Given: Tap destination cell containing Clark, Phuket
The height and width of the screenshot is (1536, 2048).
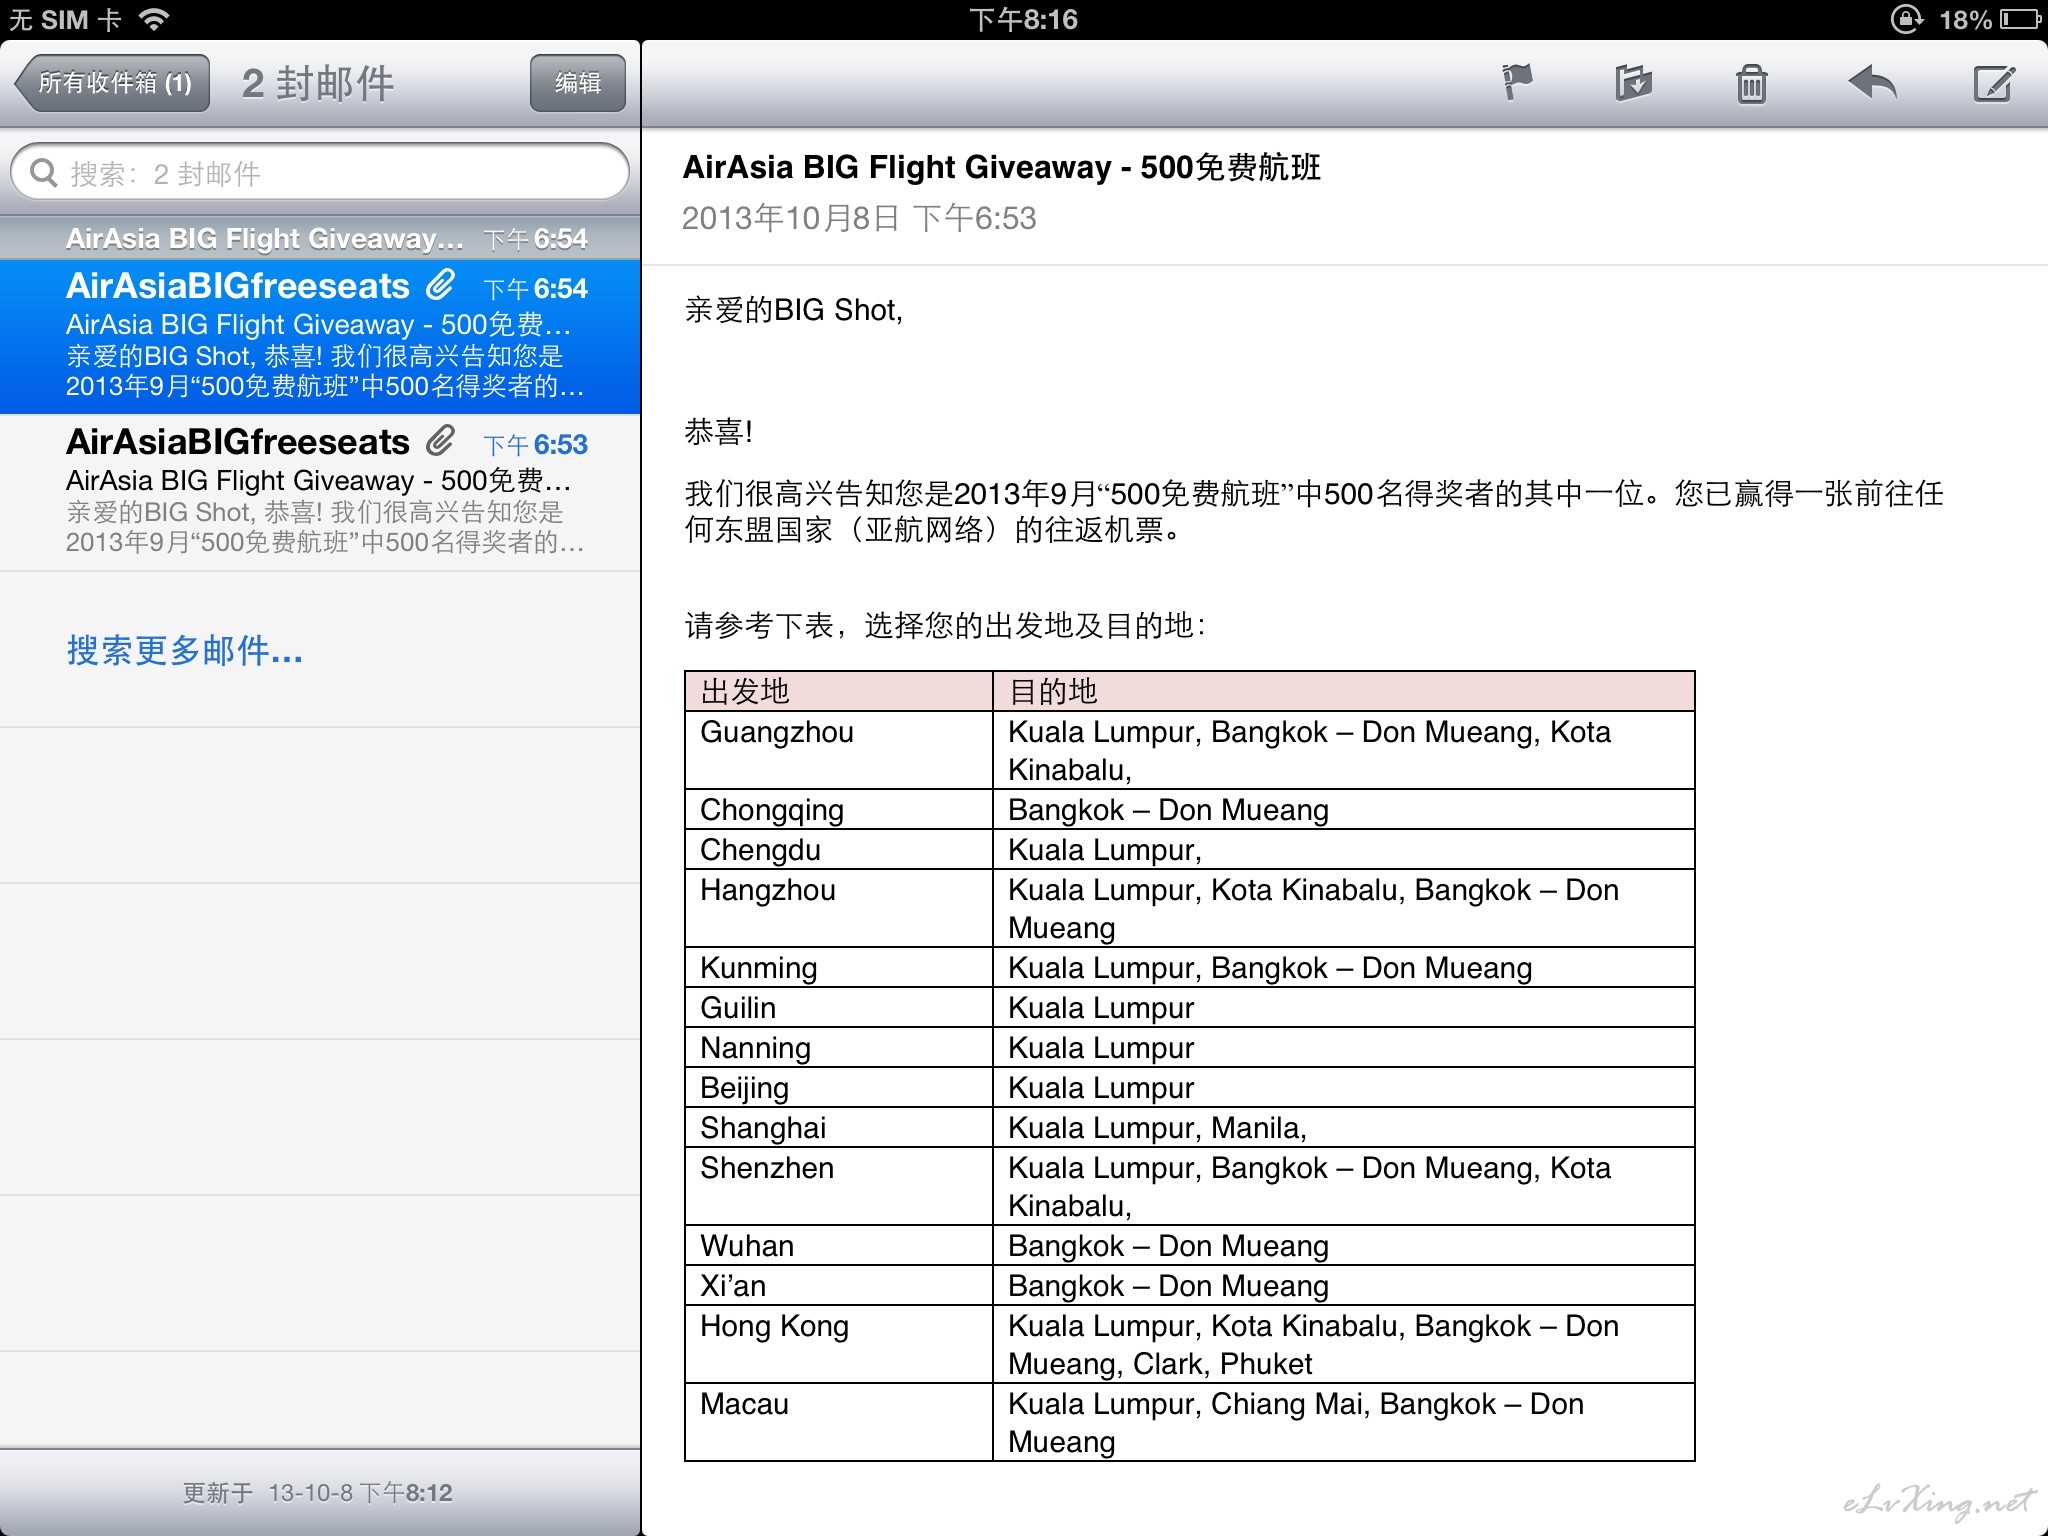Looking at the screenshot, I should (1344, 1344).
